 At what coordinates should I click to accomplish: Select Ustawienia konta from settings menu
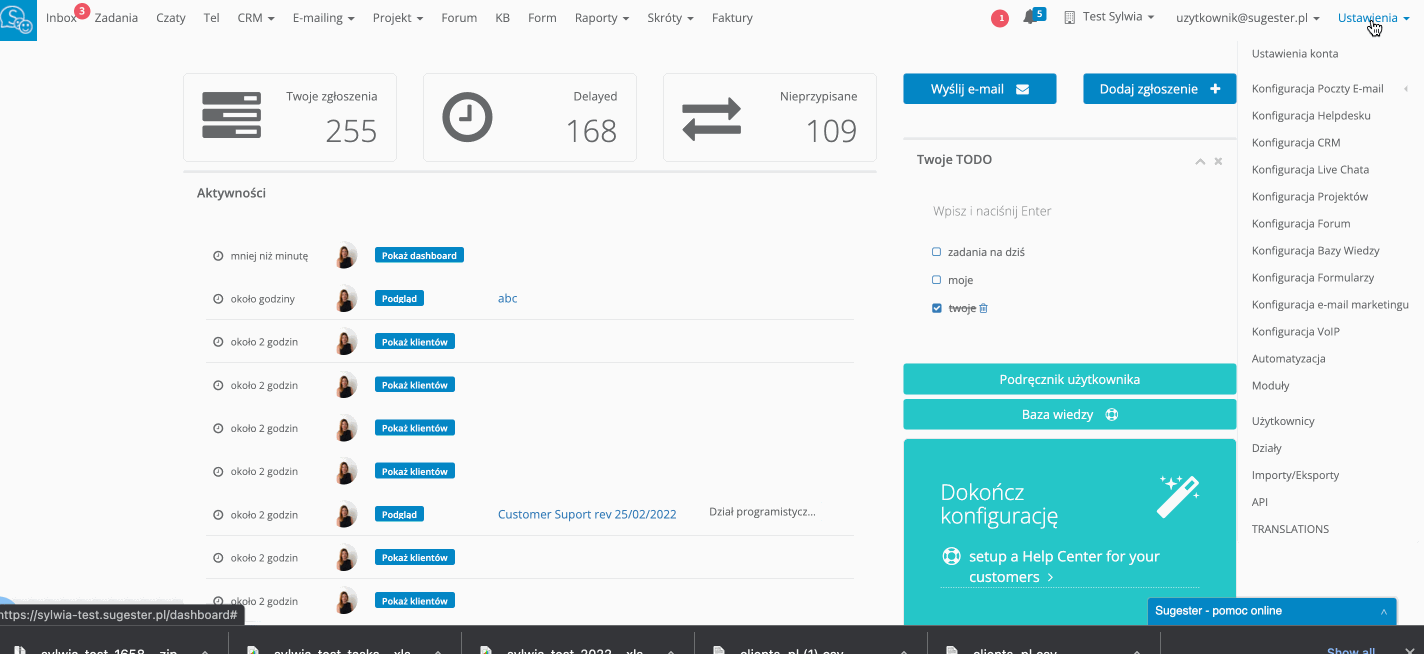[1295, 54]
